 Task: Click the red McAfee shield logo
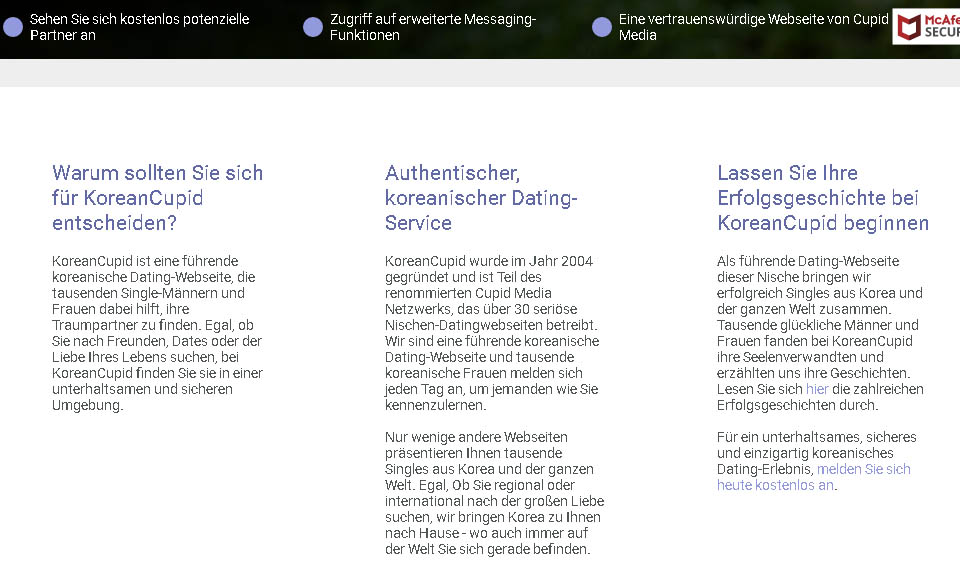pos(909,27)
